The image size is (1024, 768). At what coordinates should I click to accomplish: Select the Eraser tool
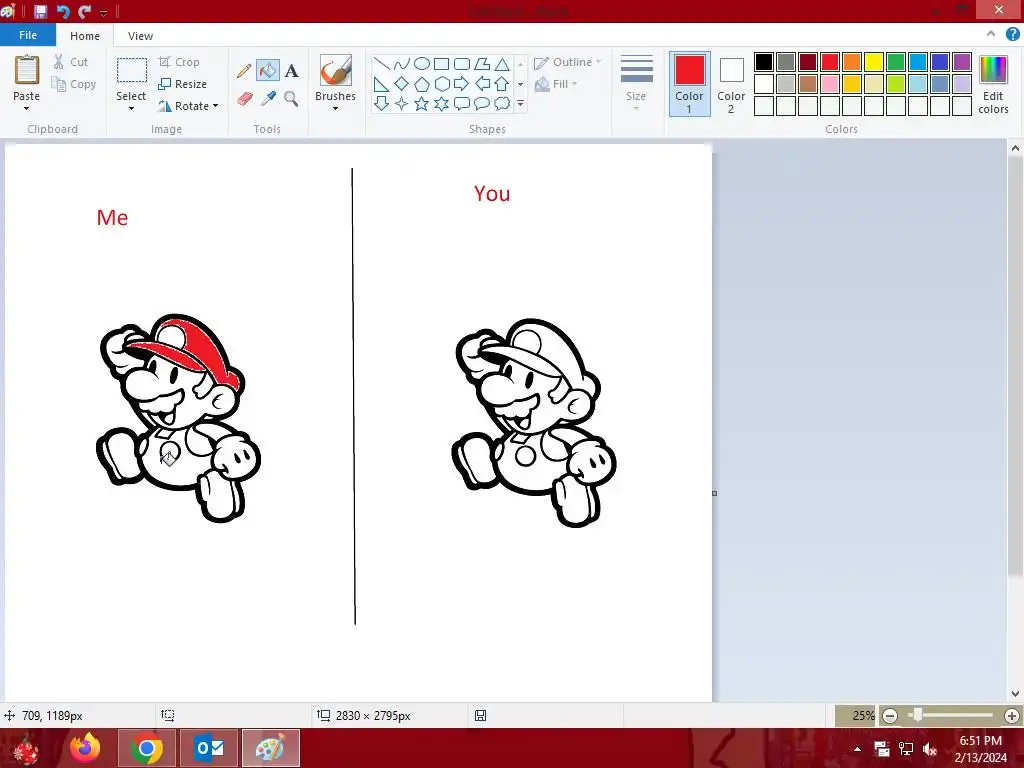[244, 99]
